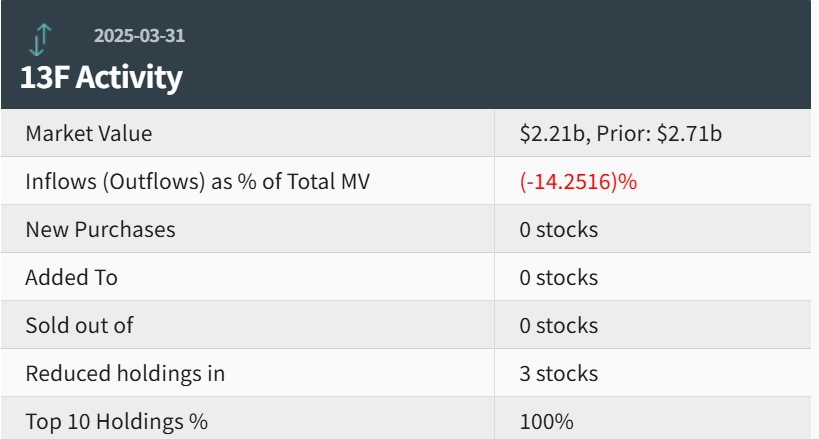The height and width of the screenshot is (439, 819).
Task: Click the Added To 0 stocks value
Action: (x=558, y=277)
